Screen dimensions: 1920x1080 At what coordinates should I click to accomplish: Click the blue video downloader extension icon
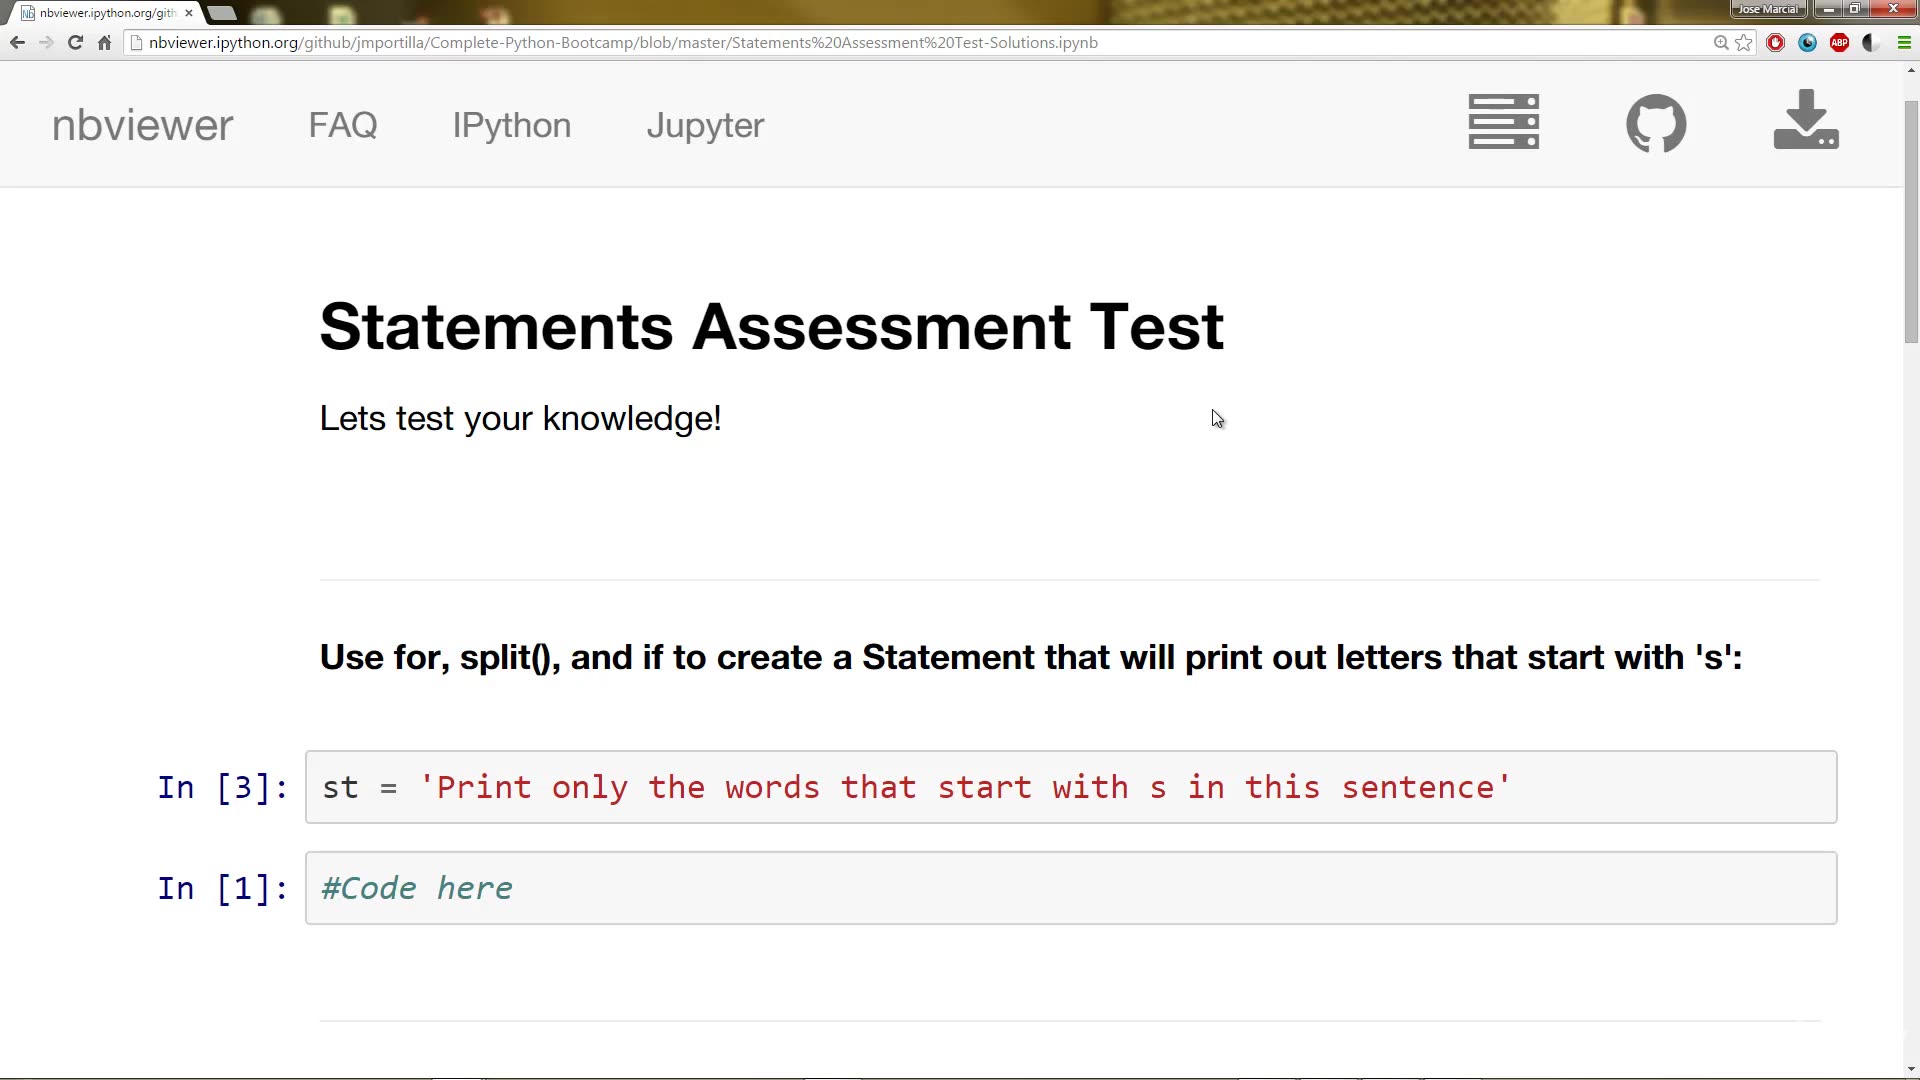pos(1808,43)
